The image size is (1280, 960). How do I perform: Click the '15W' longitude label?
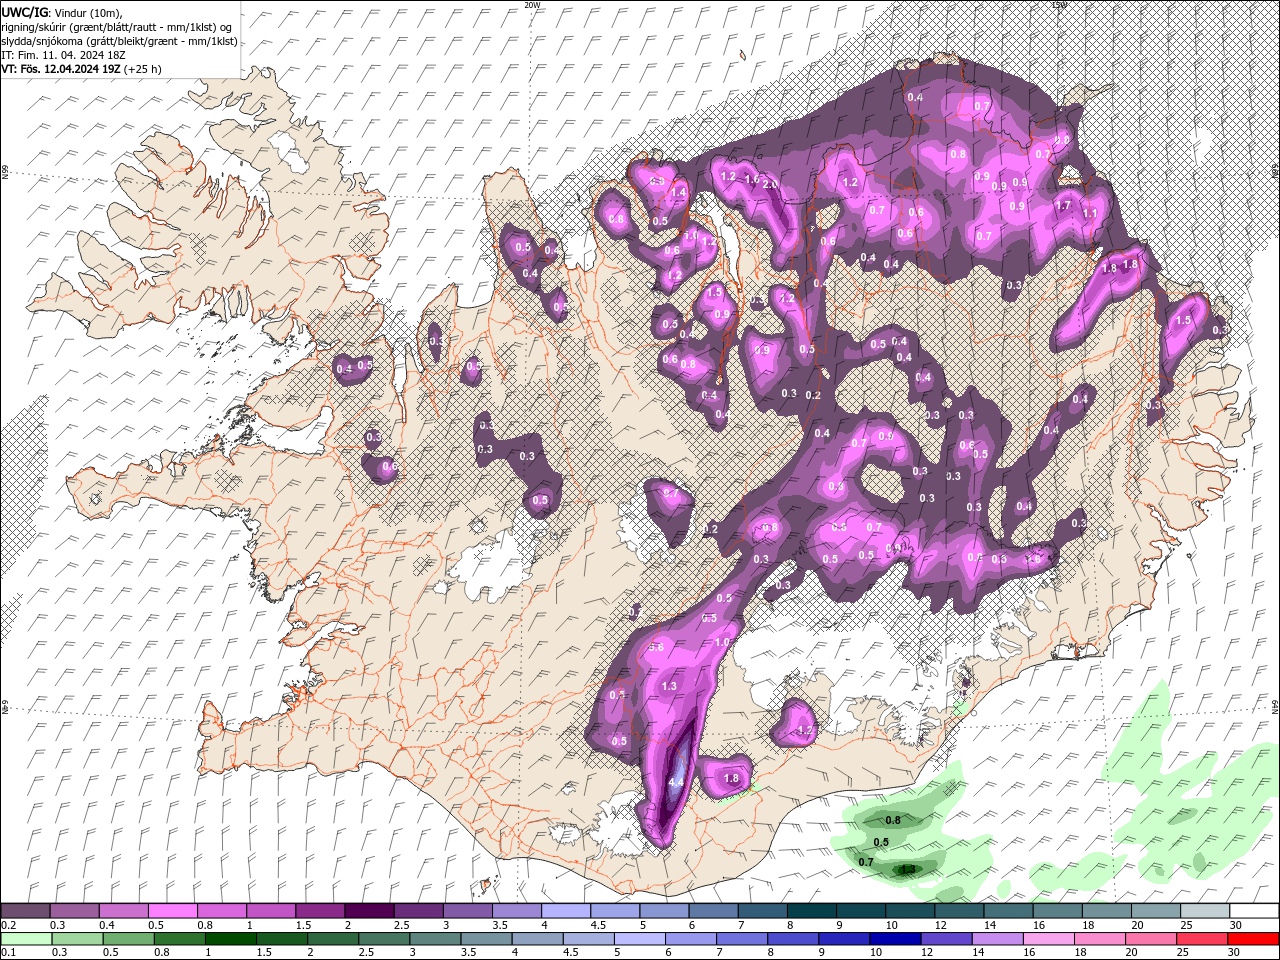click(x=1060, y=5)
